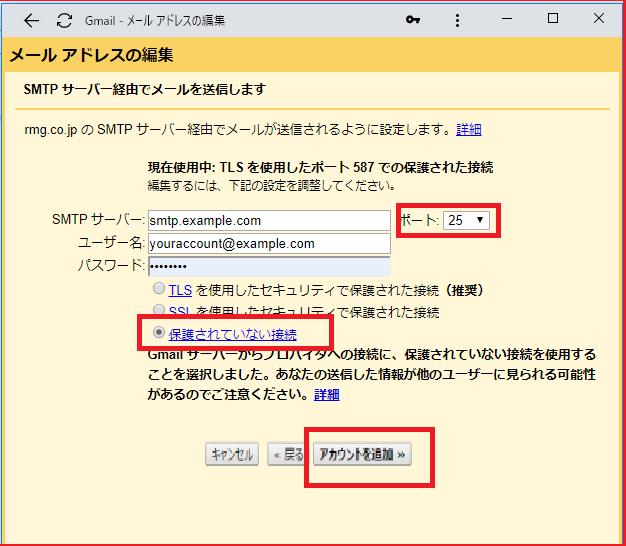Image resolution: width=626 pixels, height=546 pixels.
Task: Click the saved password key icon
Action: [x=412, y=20]
